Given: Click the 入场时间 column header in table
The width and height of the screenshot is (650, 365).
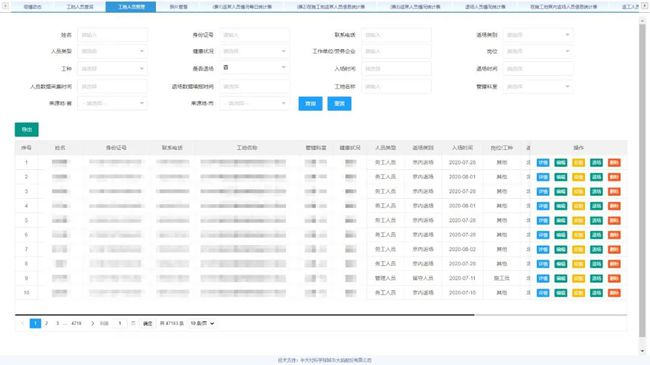Looking at the screenshot, I should coord(462,148).
